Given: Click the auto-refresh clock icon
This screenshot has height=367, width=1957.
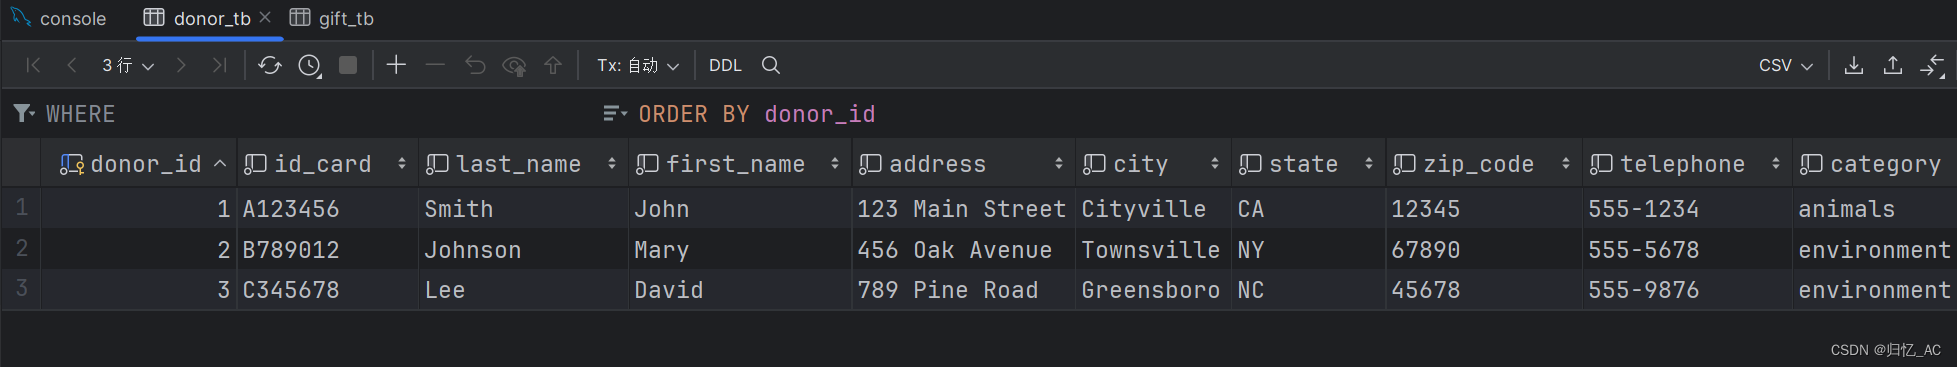Looking at the screenshot, I should click(x=310, y=65).
